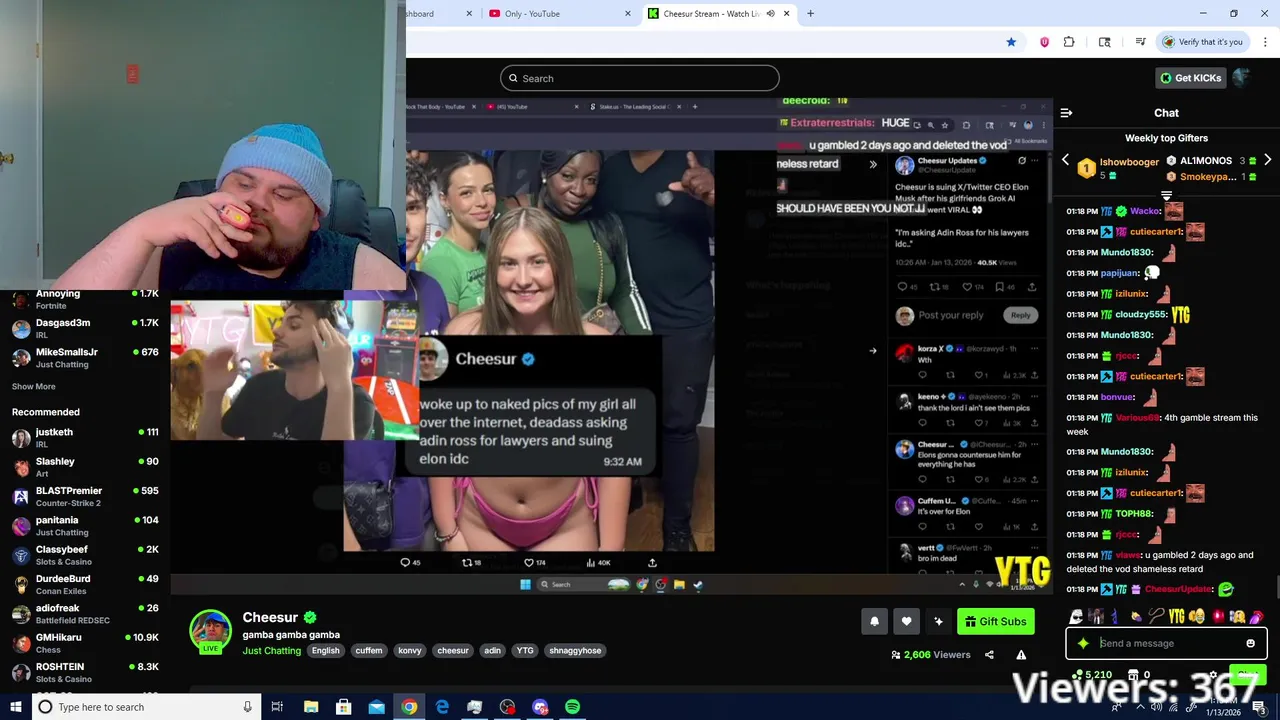Focus the Kick Search field
Screen dimensions: 1280x720
640,78
